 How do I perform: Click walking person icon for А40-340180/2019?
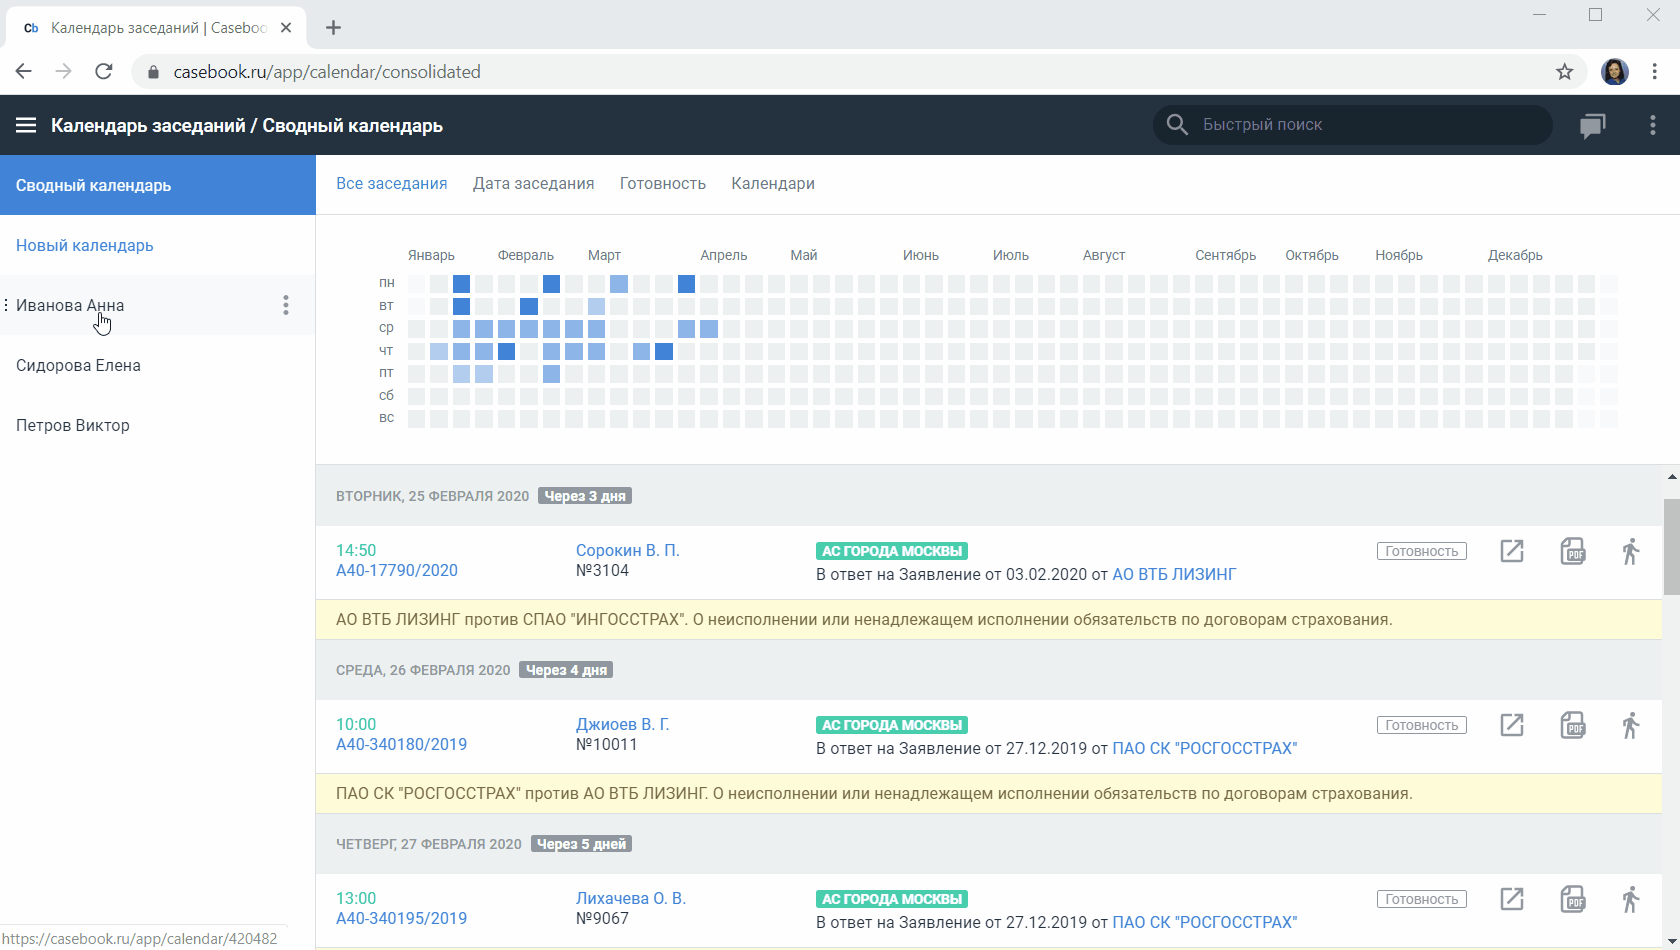pyautogui.click(x=1631, y=725)
